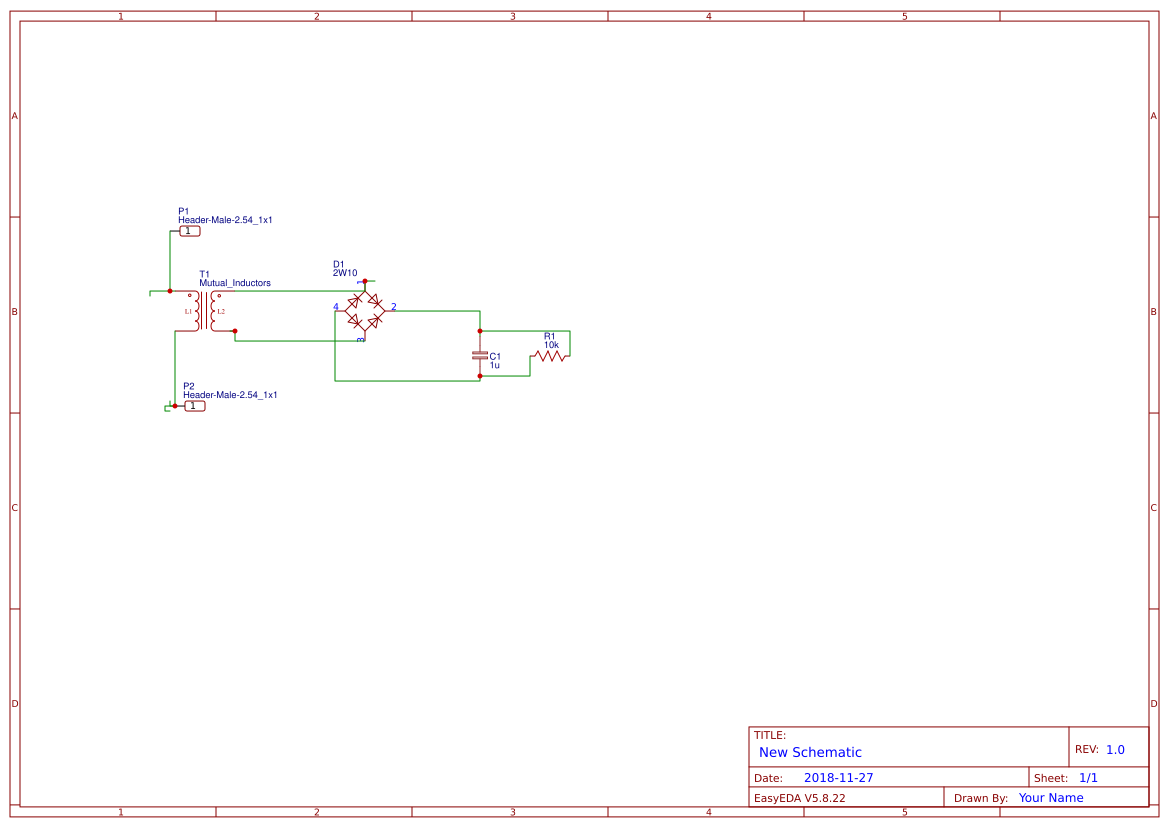Click the Sheet 1/1 field

[1078, 776]
